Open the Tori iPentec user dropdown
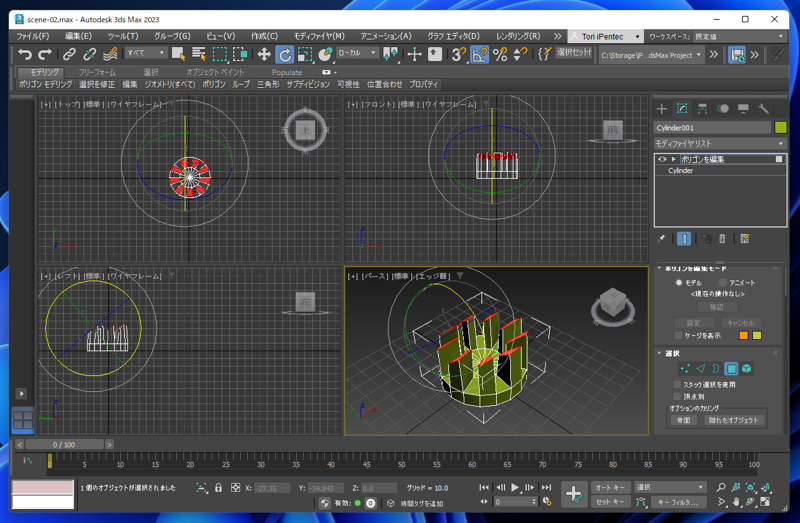The image size is (800, 523). (x=605, y=37)
